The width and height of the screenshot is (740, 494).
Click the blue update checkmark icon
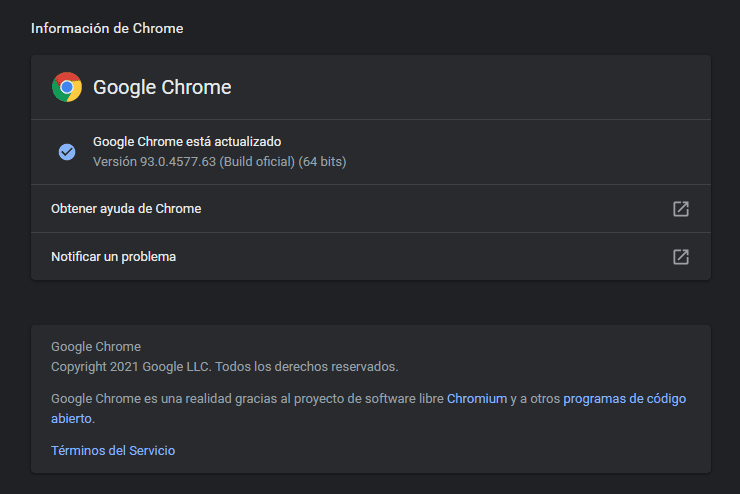(x=67, y=152)
